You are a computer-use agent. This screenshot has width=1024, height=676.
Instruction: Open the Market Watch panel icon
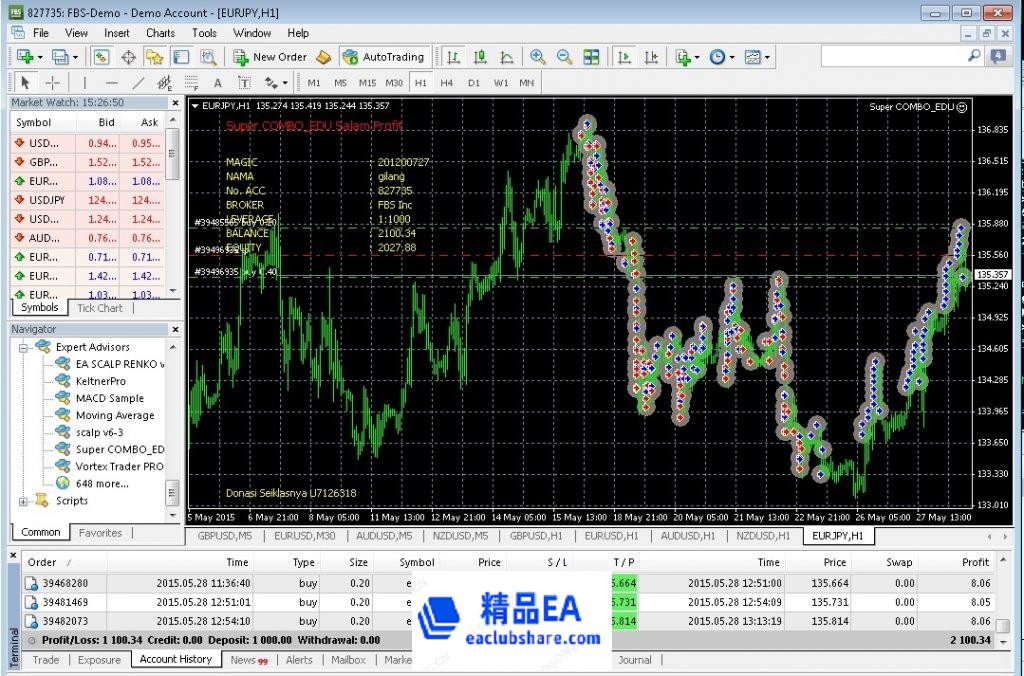(101, 57)
